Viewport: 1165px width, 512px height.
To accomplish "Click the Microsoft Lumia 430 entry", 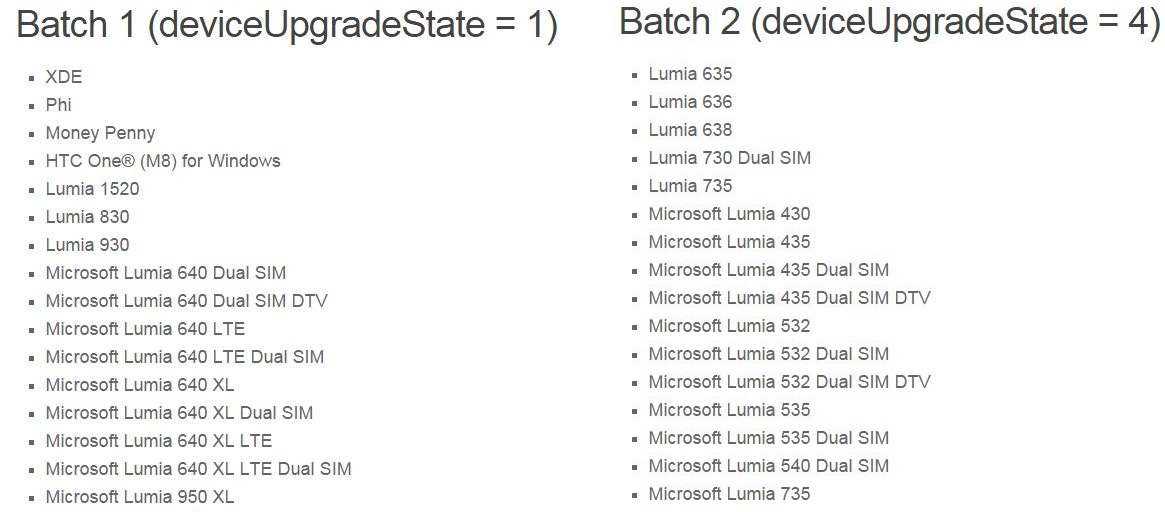I will coord(729,214).
